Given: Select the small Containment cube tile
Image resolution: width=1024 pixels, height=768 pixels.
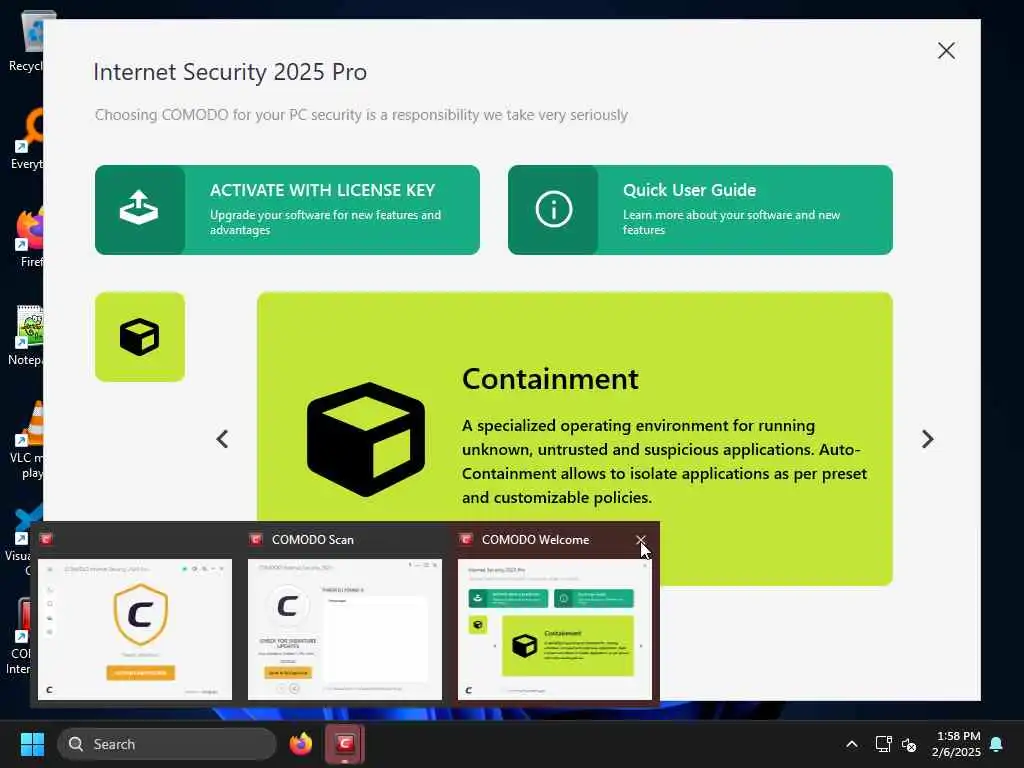Looking at the screenshot, I should (x=140, y=337).
